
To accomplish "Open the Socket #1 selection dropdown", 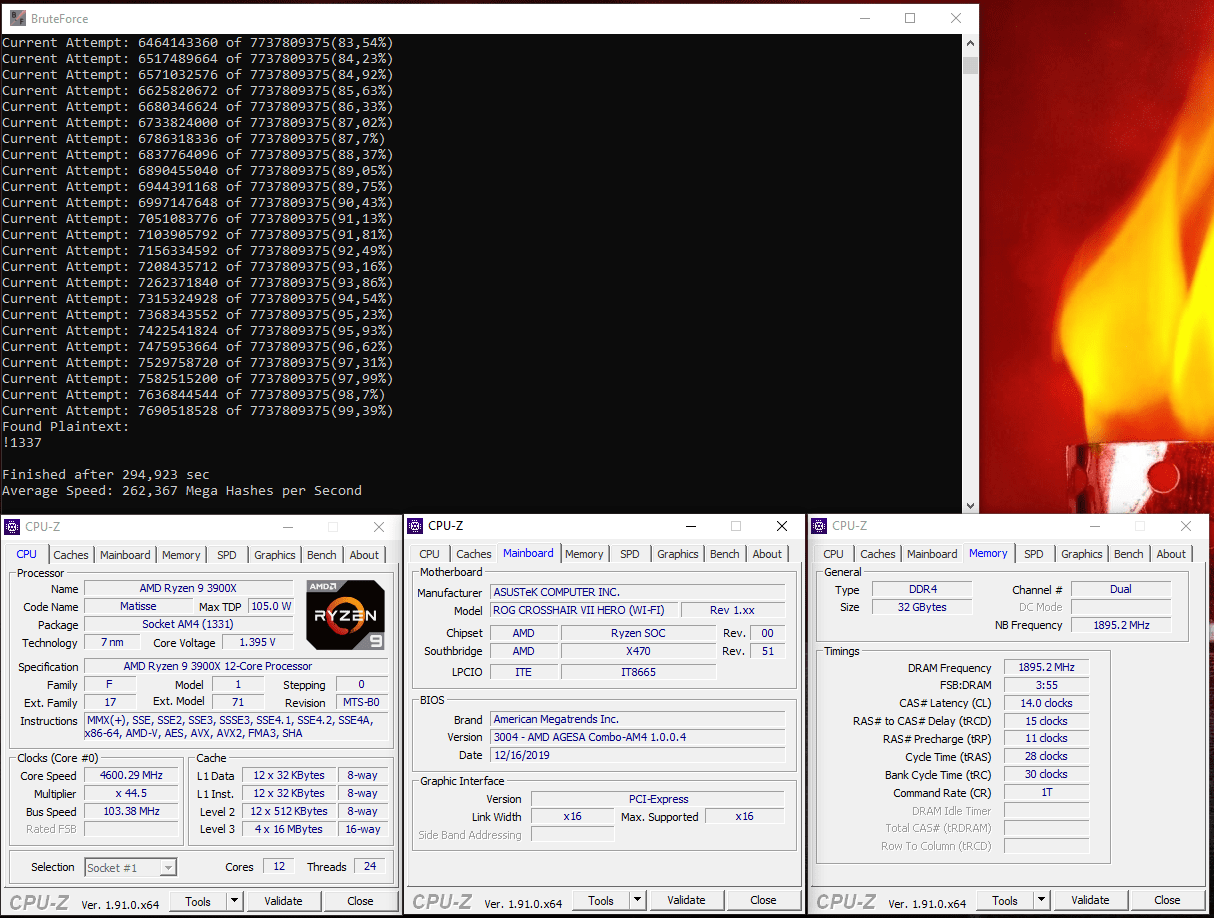I will (x=130, y=867).
